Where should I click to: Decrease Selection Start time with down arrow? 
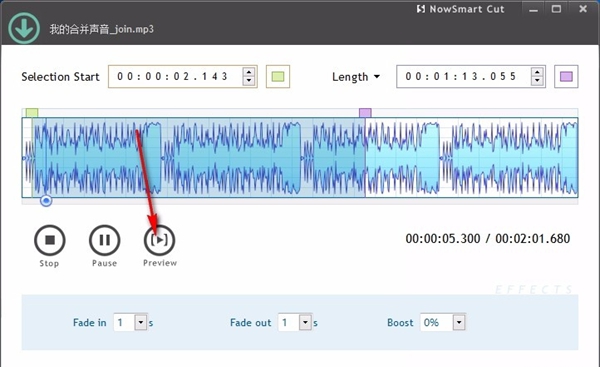pos(249,80)
